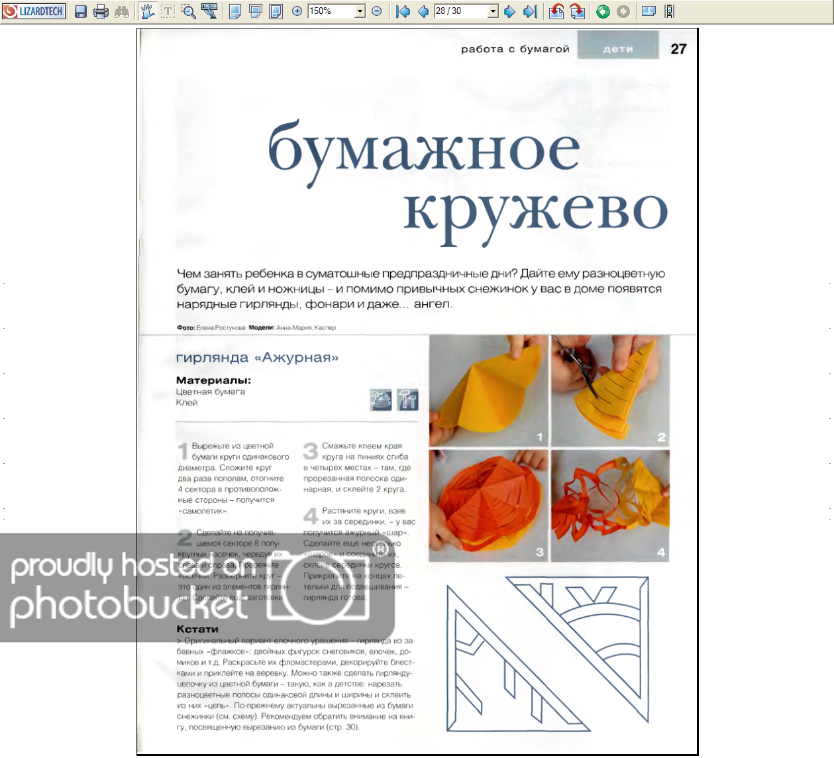The height and width of the screenshot is (758, 834).
Task: Rotate the page clockwise
Action: (x=578, y=11)
